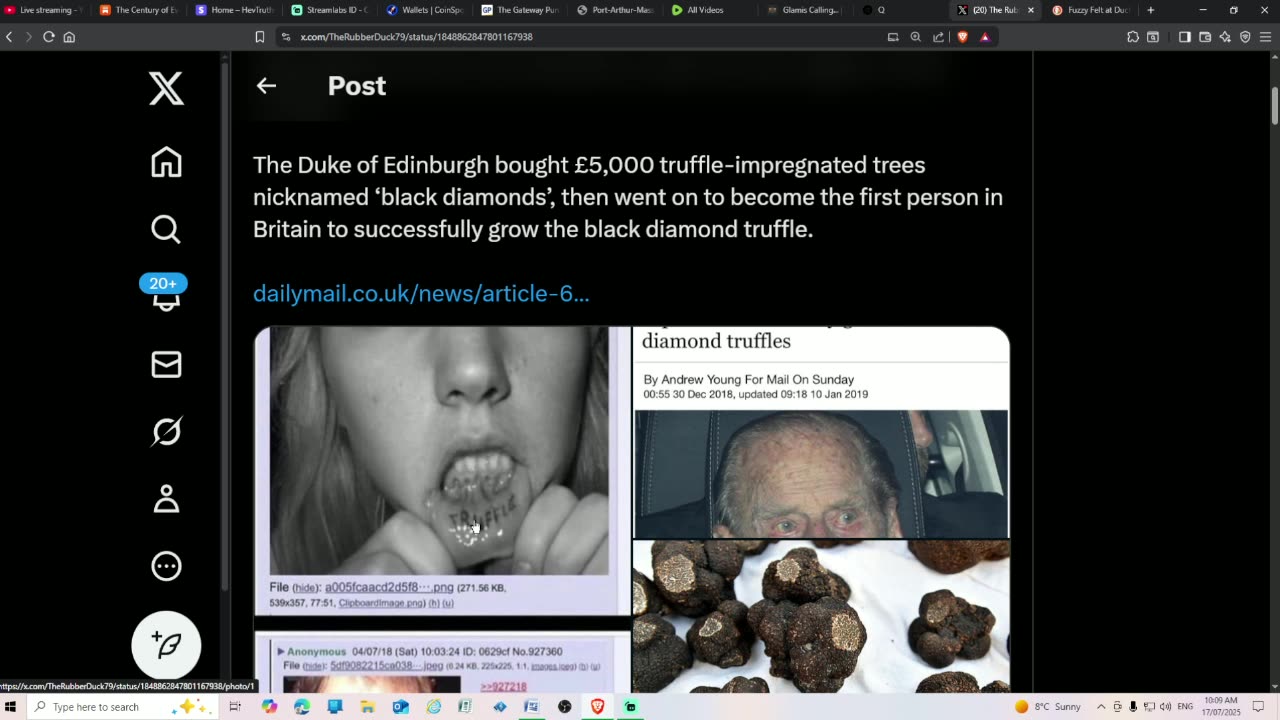Click browser back navigation arrow
Image resolution: width=1280 pixels, height=720 pixels.
9,37
